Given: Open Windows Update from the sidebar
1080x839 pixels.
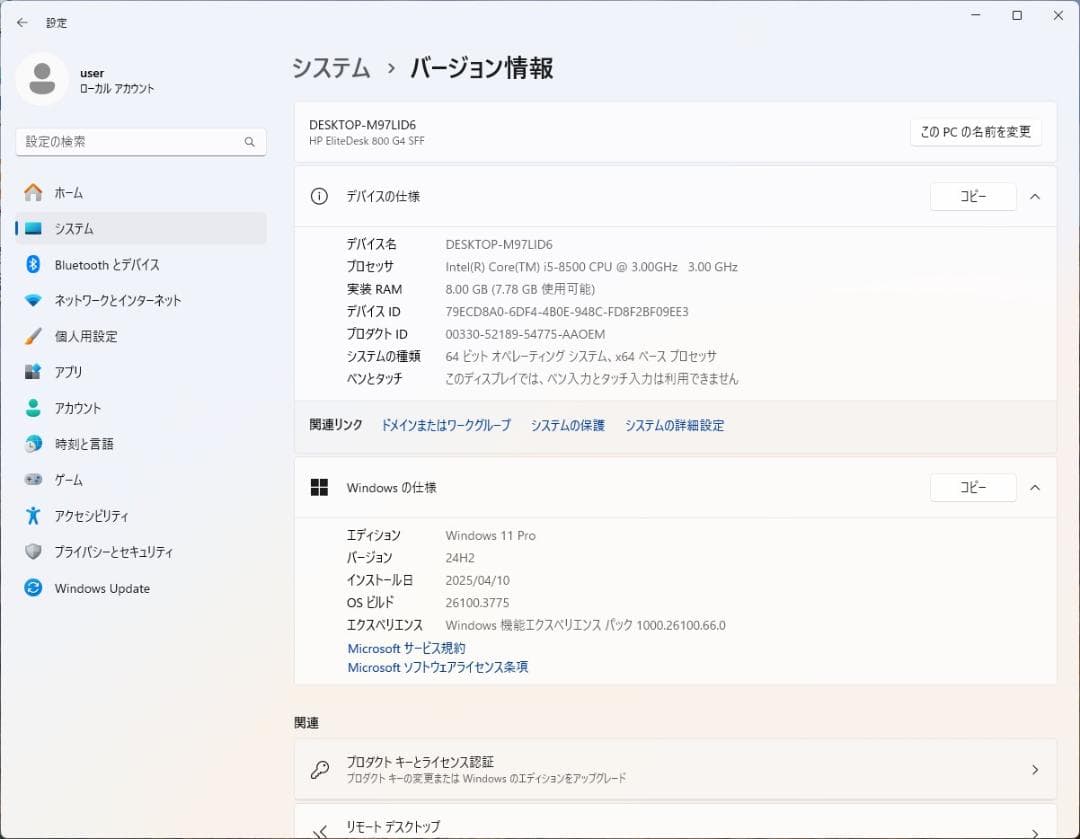Looking at the screenshot, I should click(90, 588).
